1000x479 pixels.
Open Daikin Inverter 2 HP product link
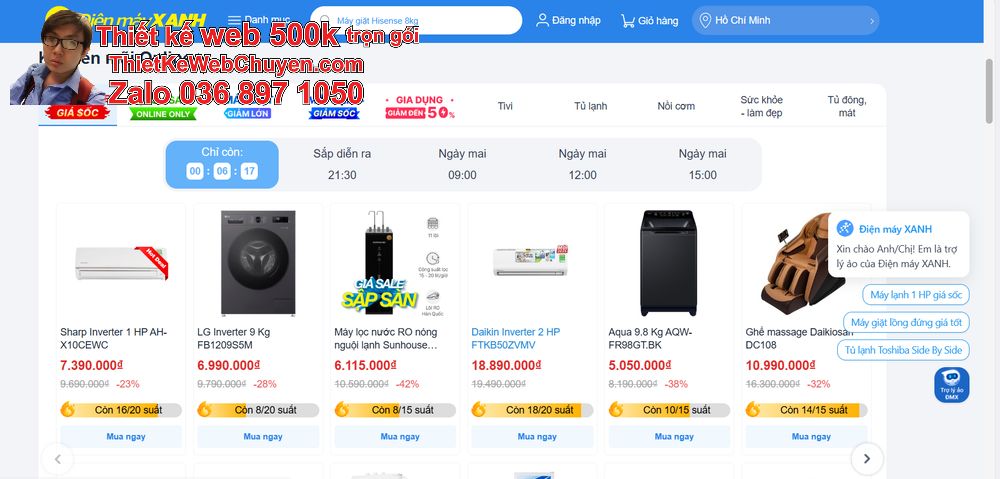coord(515,339)
